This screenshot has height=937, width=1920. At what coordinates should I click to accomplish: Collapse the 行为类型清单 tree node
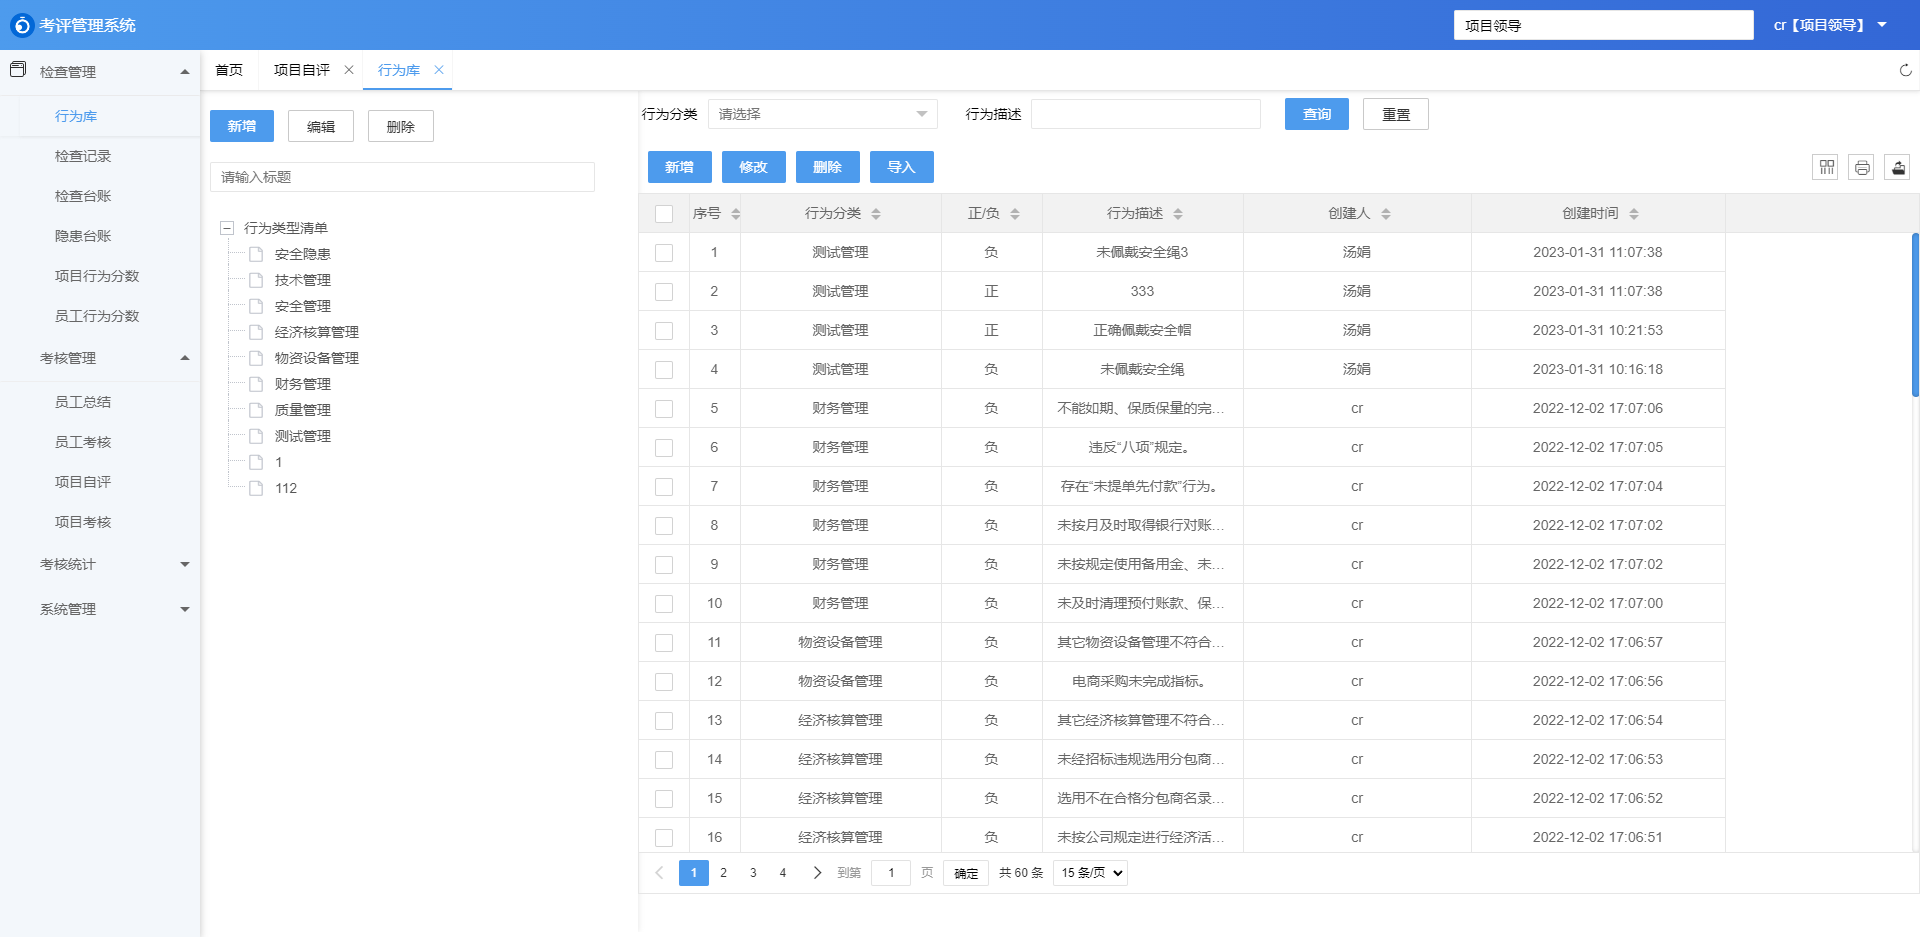(227, 228)
